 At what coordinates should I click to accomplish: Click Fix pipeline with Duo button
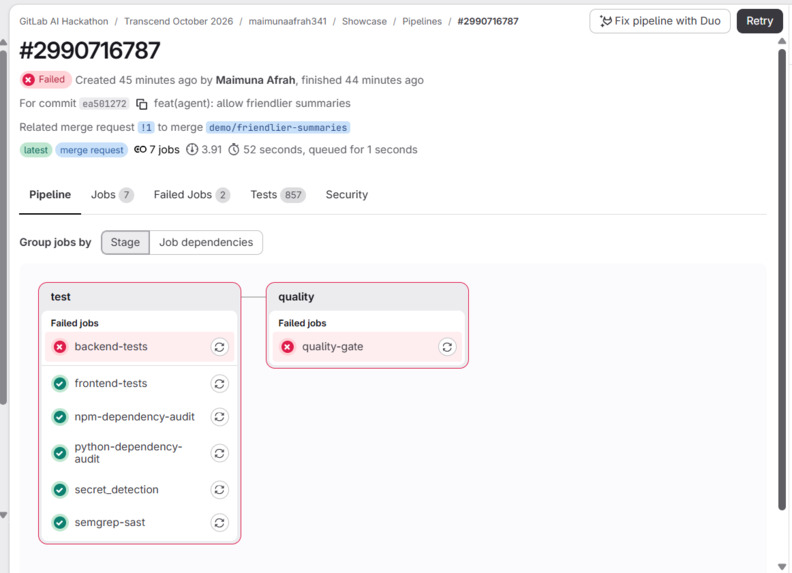[660, 21]
